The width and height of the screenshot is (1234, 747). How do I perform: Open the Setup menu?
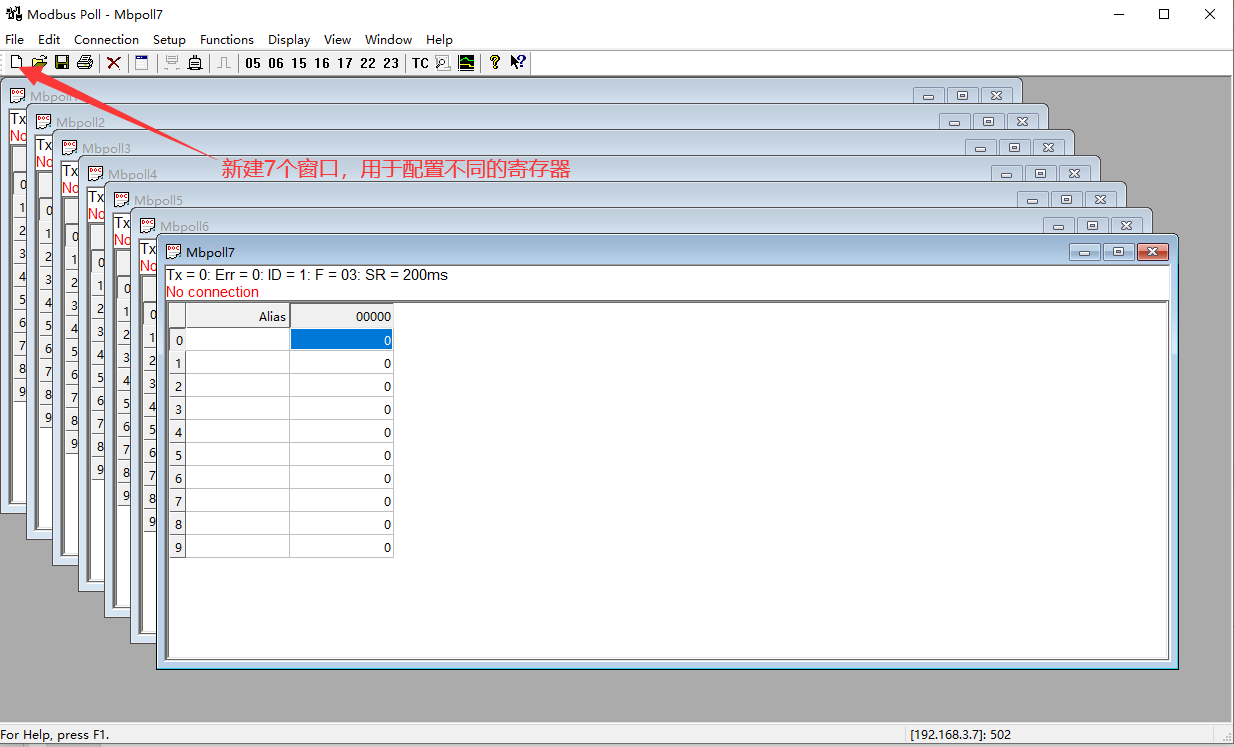(169, 40)
